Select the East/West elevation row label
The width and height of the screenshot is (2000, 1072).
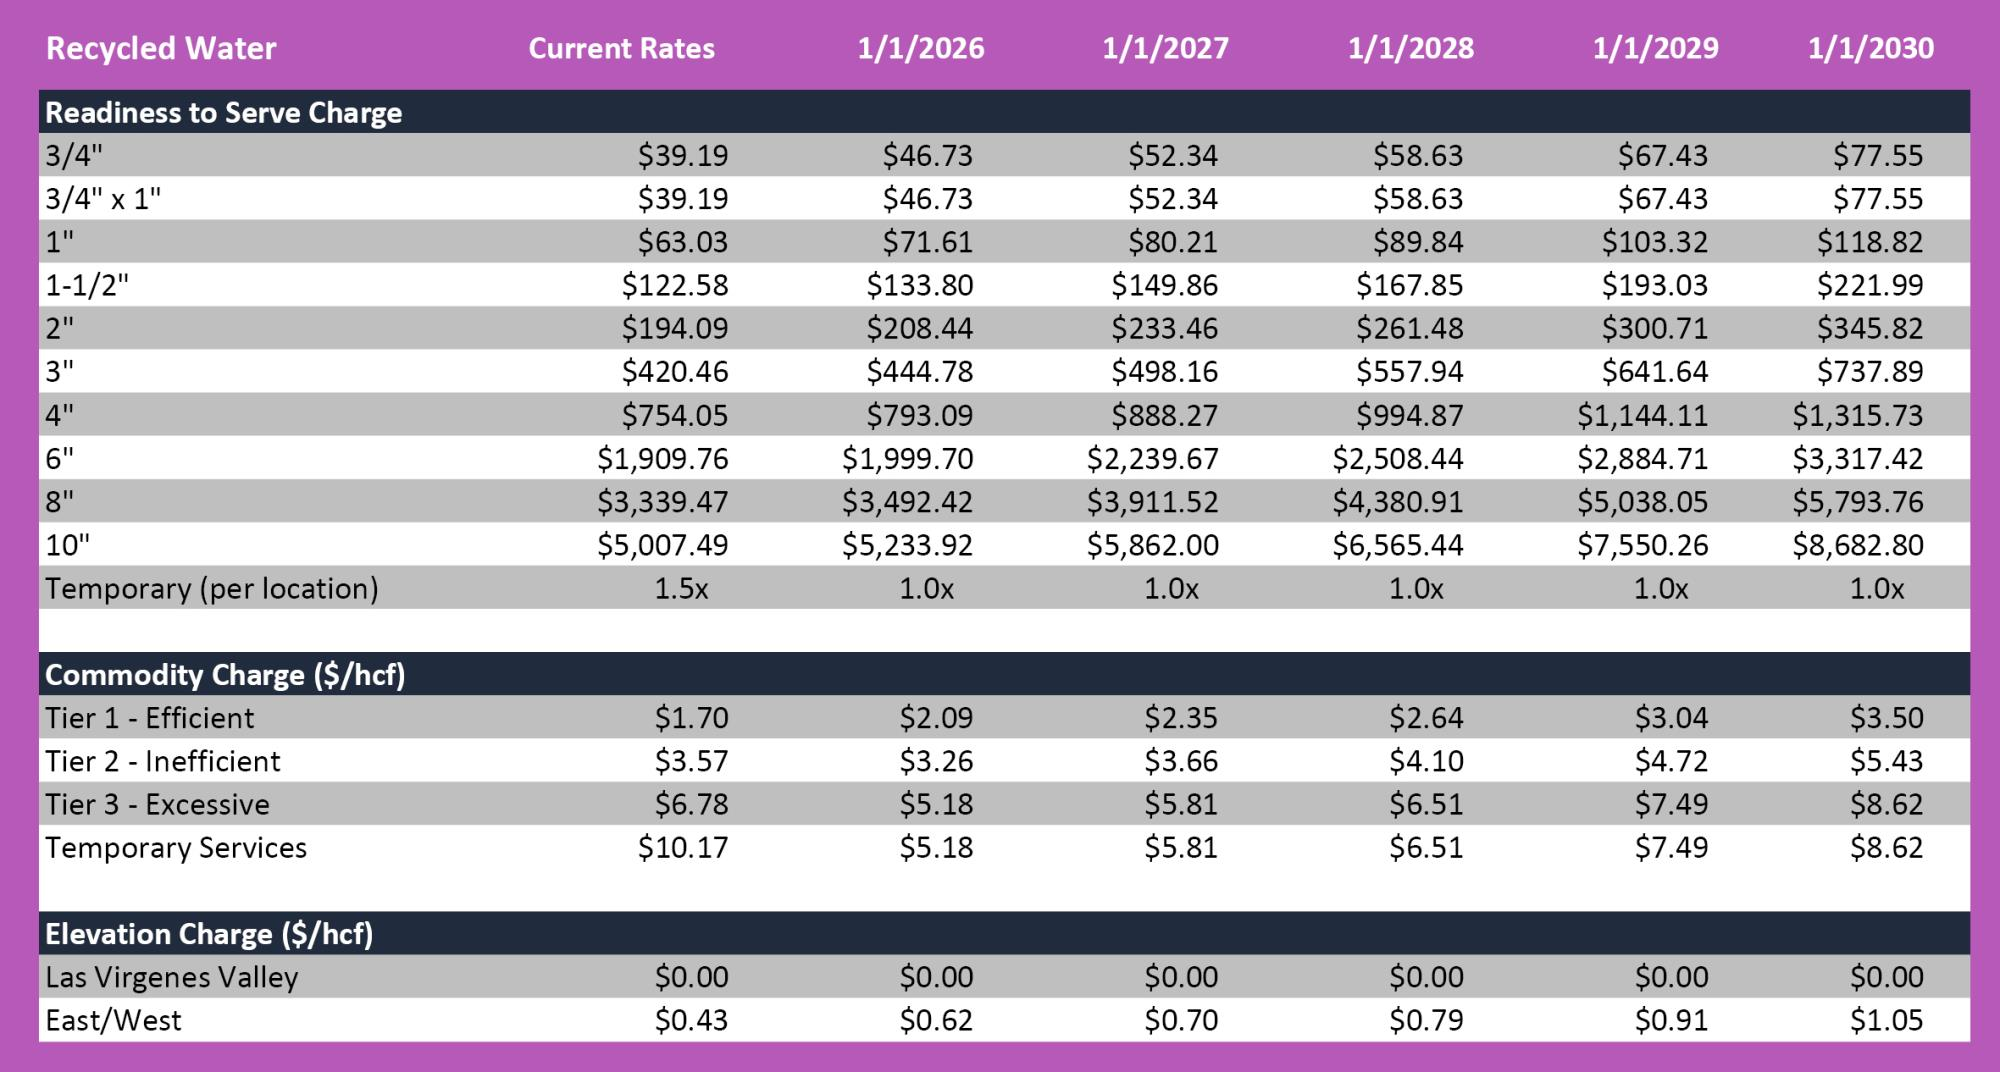[113, 1020]
